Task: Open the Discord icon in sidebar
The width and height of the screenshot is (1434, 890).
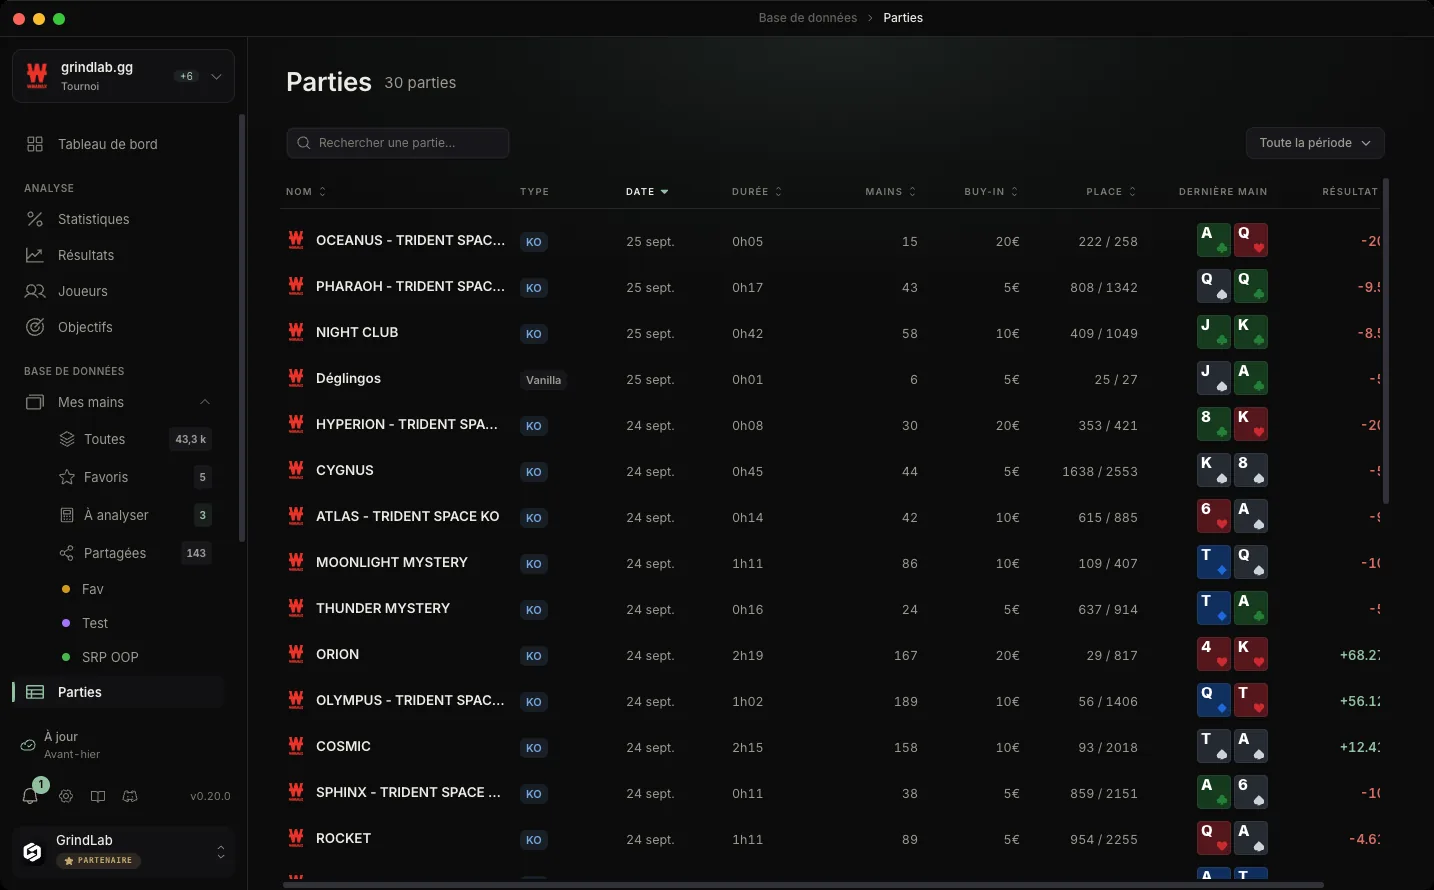Action: click(x=130, y=796)
